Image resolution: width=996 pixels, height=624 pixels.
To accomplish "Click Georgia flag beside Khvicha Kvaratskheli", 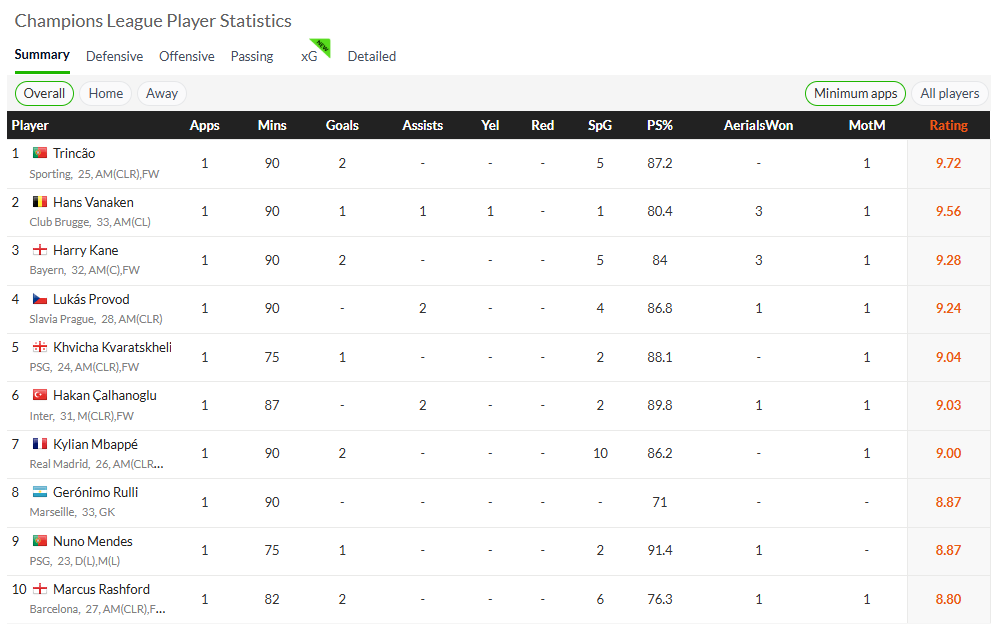I will pos(40,347).
